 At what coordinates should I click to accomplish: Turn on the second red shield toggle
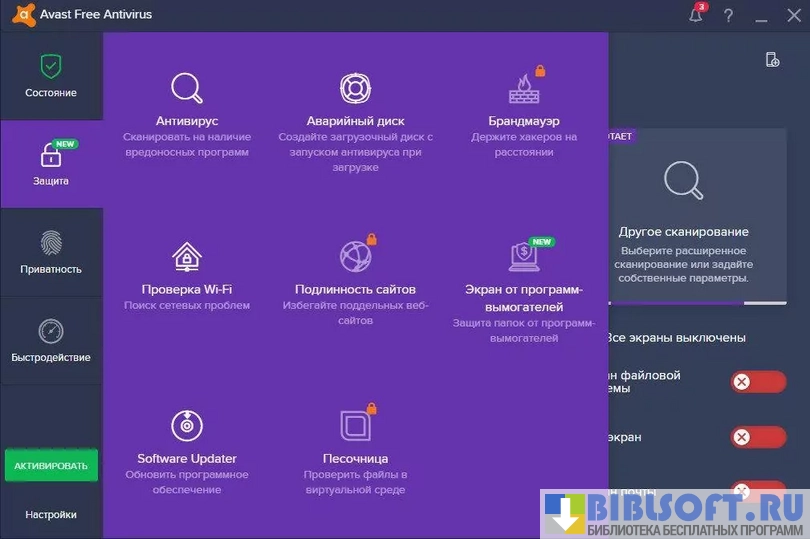click(x=757, y=437)
